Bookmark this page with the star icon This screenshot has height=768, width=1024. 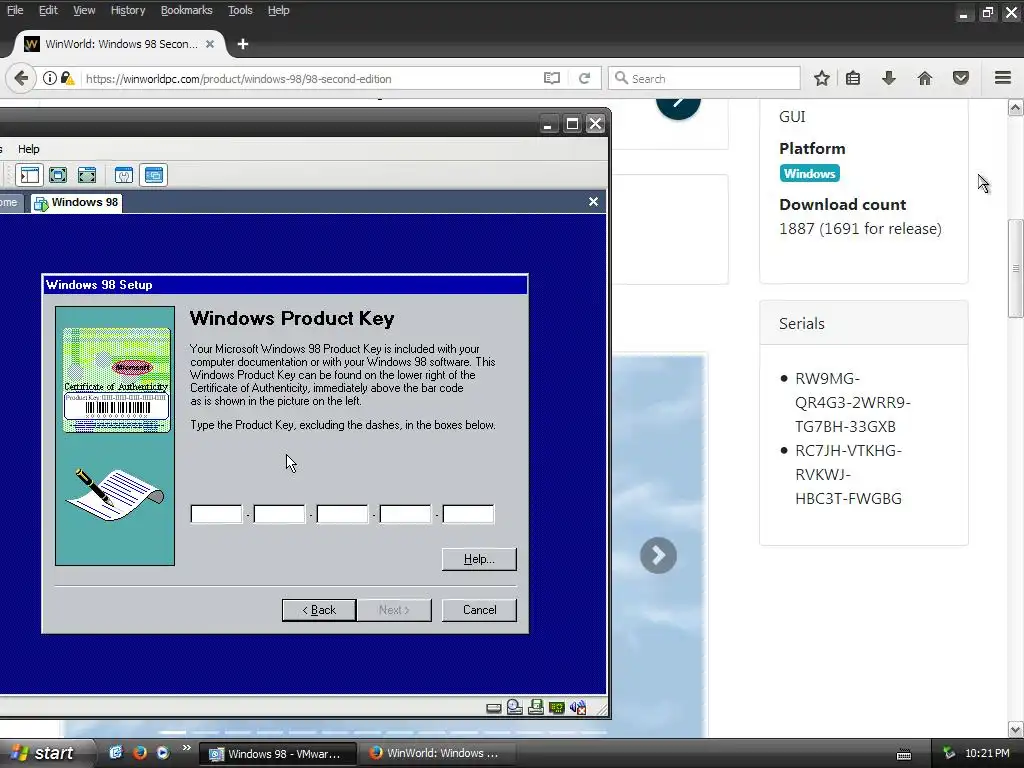point(822,78)
